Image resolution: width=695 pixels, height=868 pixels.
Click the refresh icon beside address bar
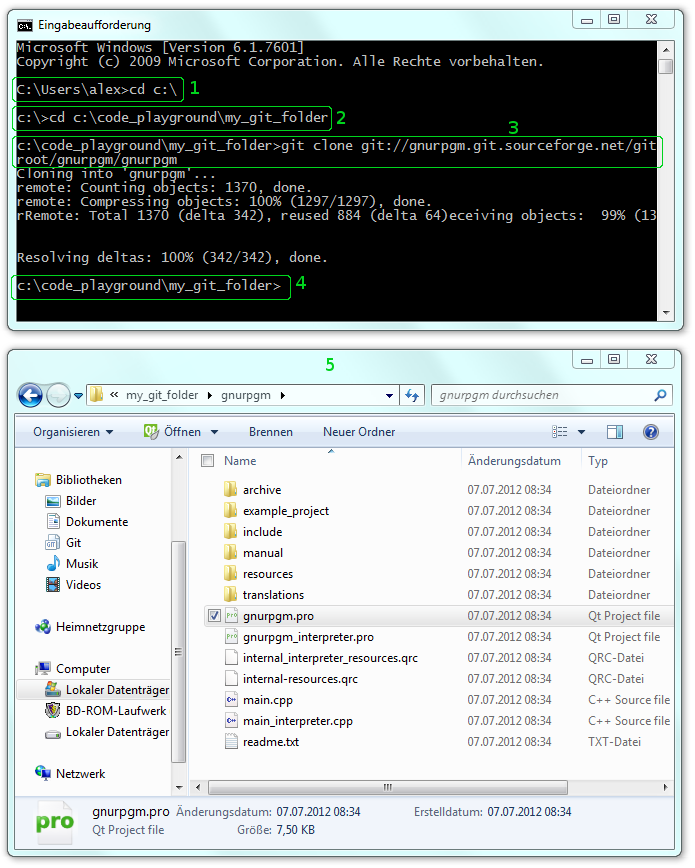(411, 396)
